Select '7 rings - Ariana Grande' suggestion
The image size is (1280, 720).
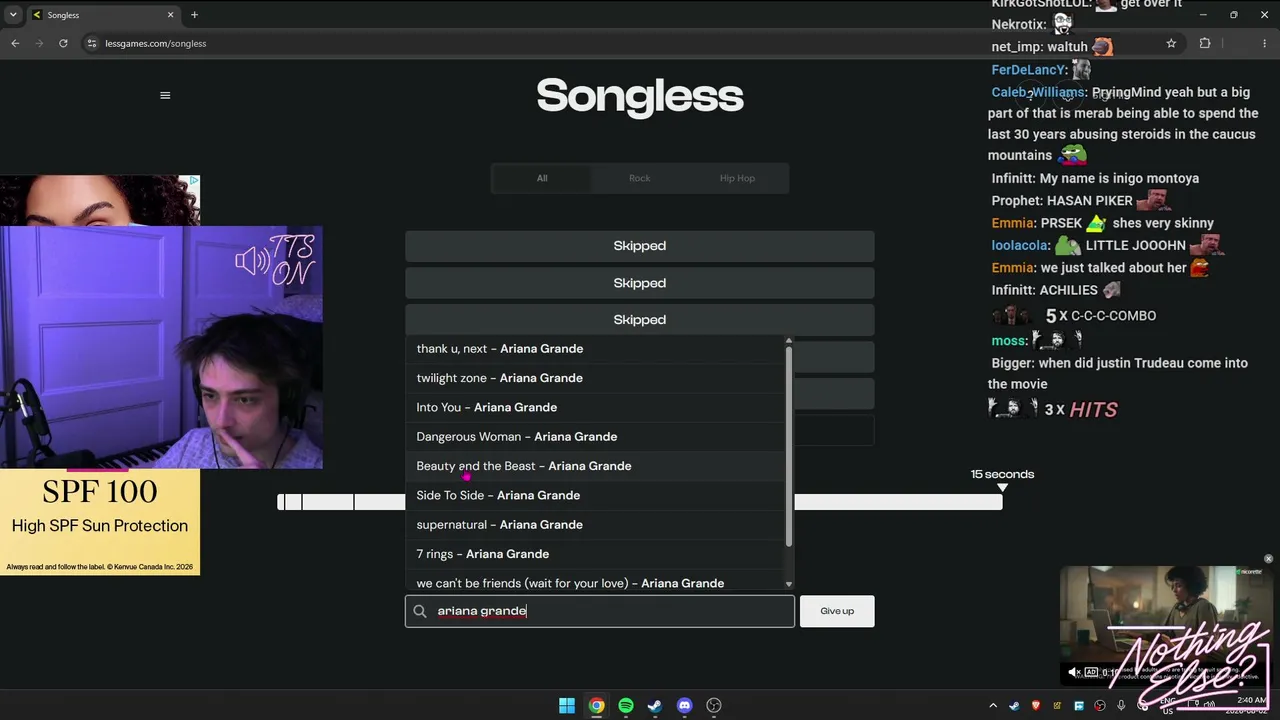tap(595, 554)
